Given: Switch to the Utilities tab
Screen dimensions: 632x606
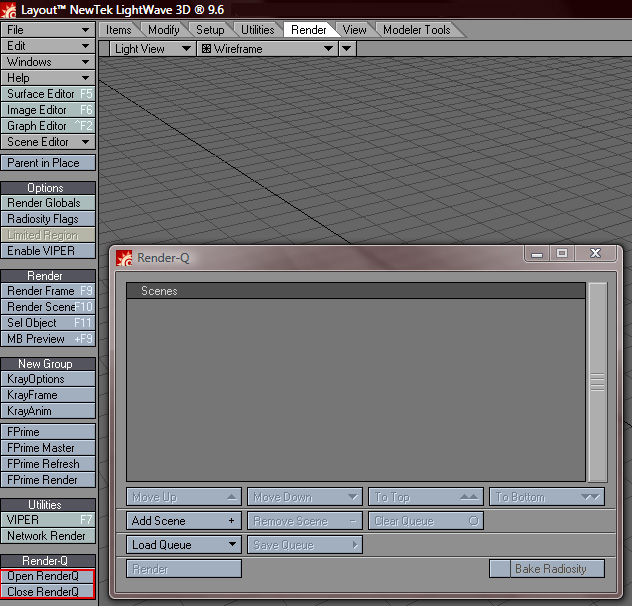Looking at the screenshot, I should point(258,30).
